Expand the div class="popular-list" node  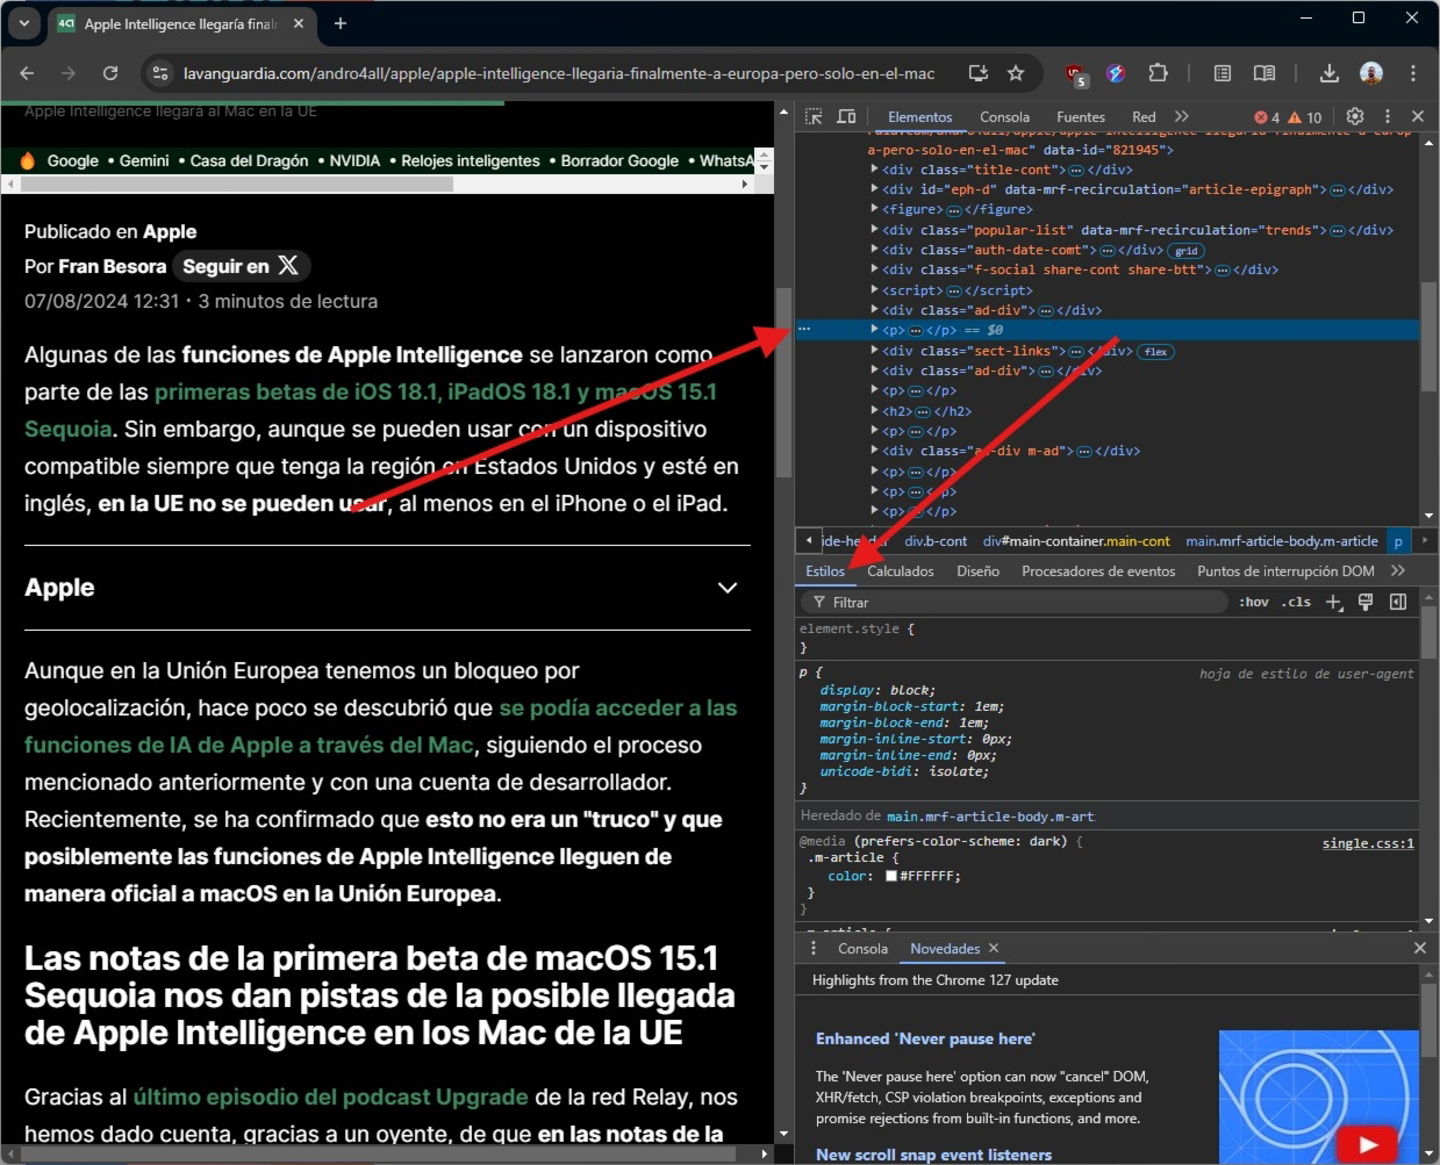click(x=874, y=229)
